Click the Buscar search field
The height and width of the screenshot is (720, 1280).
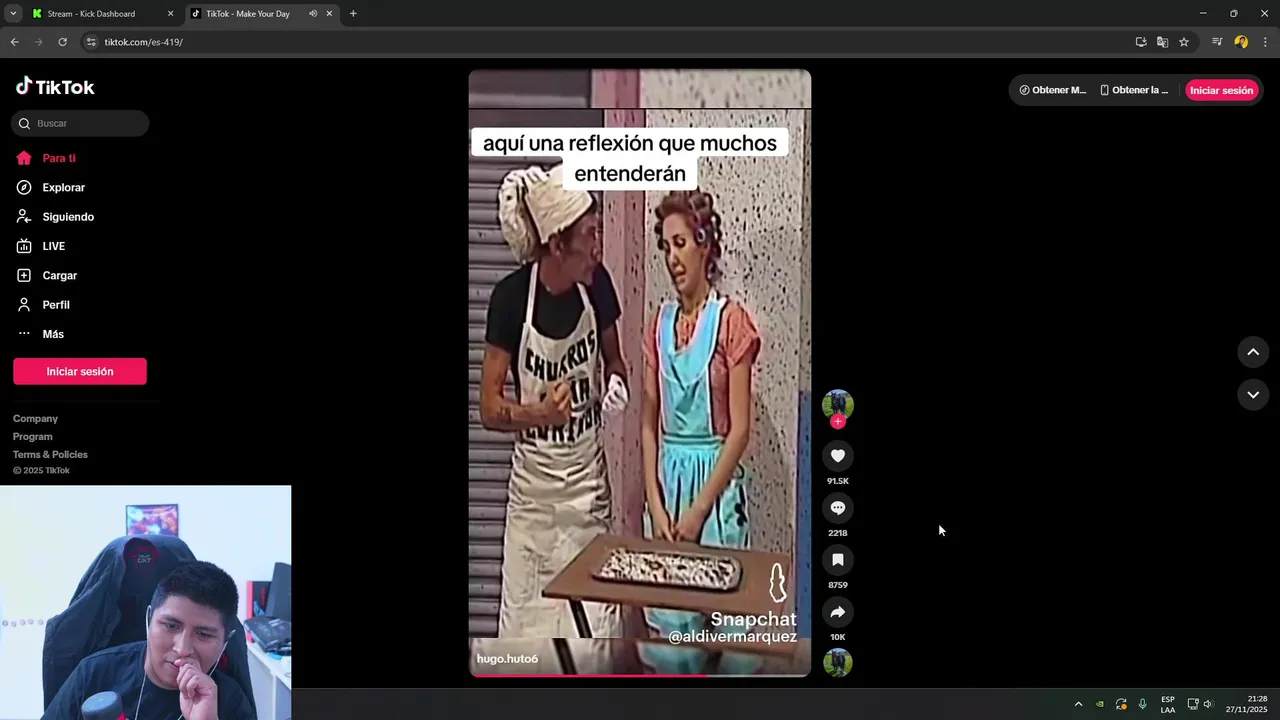[x=80, y=123]
